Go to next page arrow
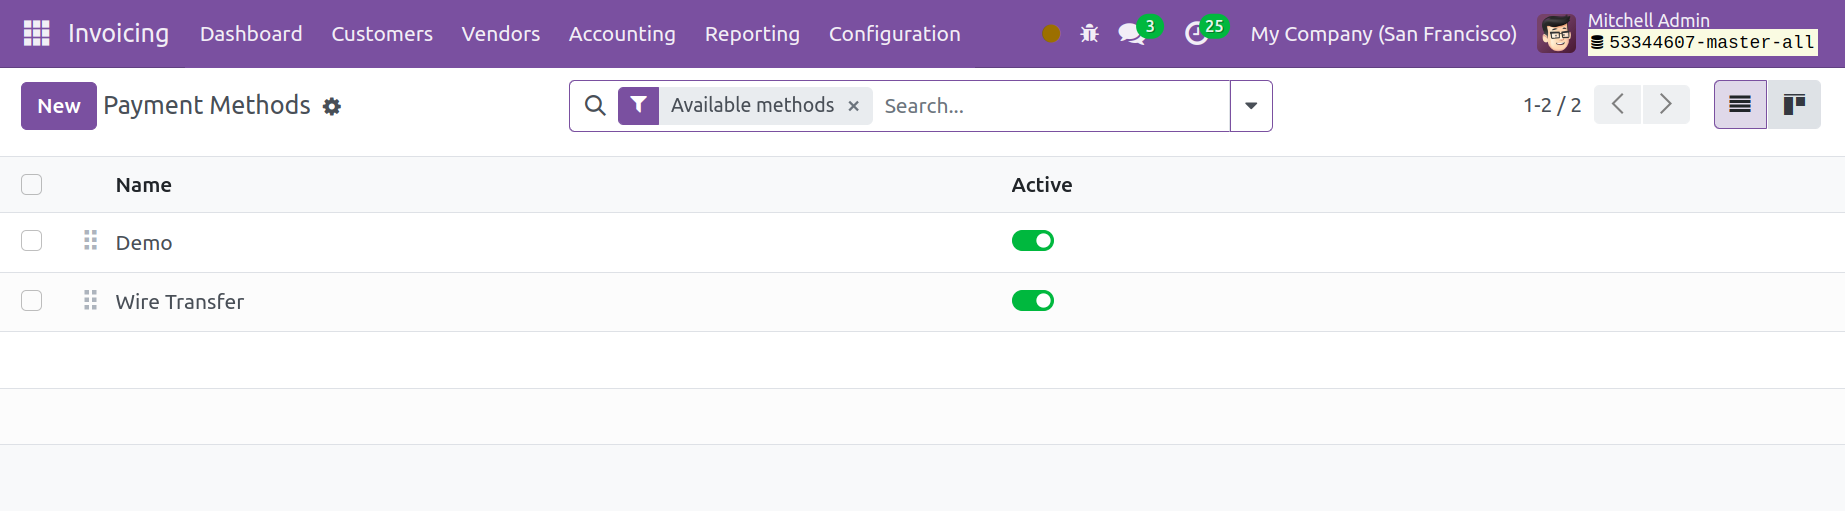This screenshot has width=1845, height=511. point(1666,105)
